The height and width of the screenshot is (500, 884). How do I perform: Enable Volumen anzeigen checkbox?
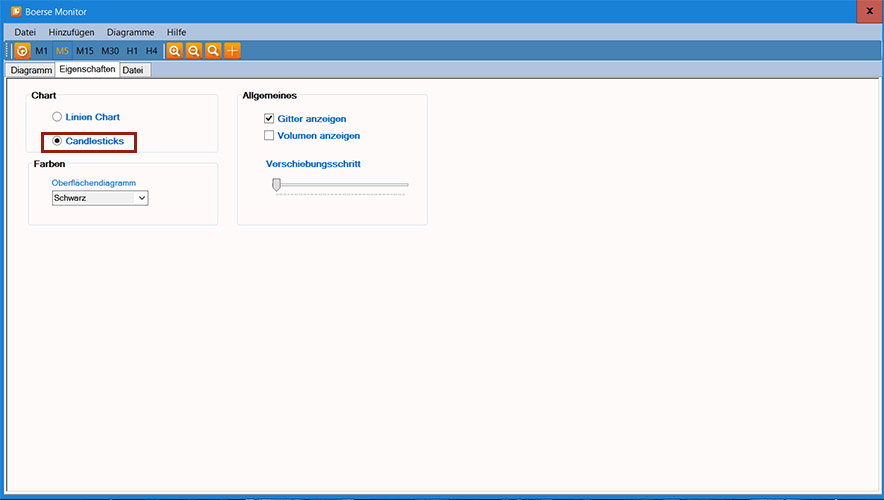269,135
